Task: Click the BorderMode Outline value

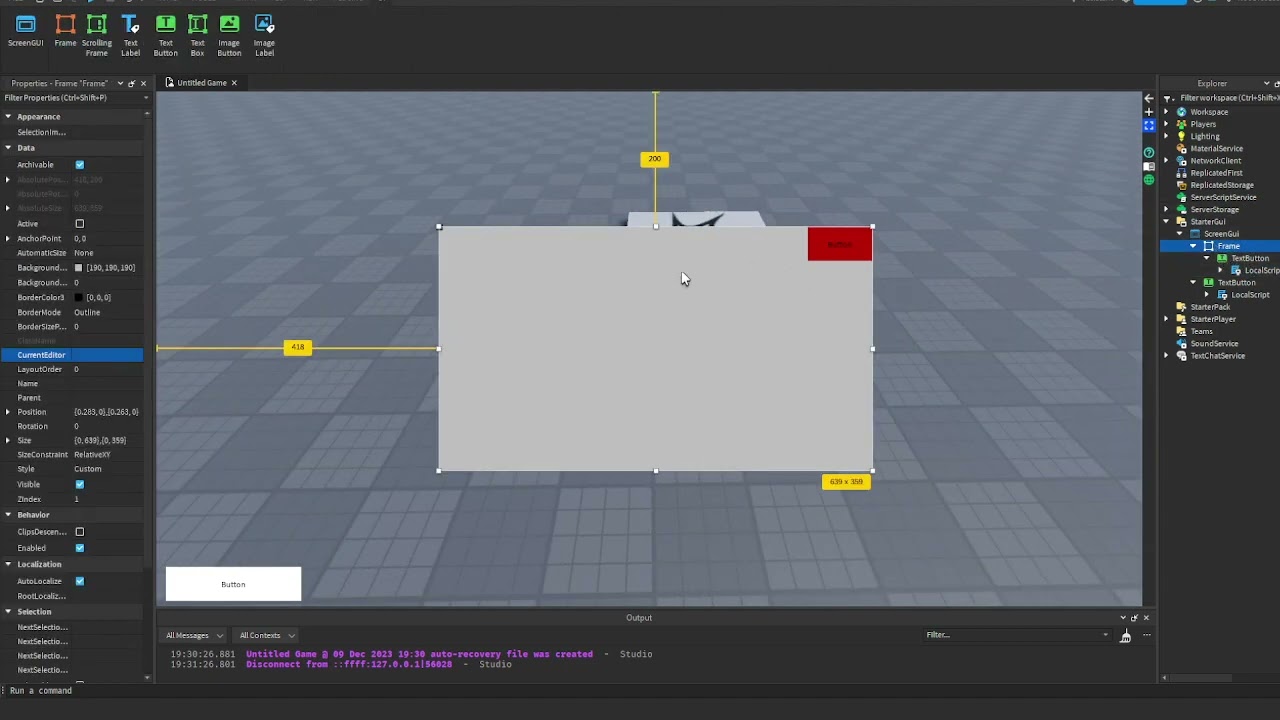Action: 87,312
